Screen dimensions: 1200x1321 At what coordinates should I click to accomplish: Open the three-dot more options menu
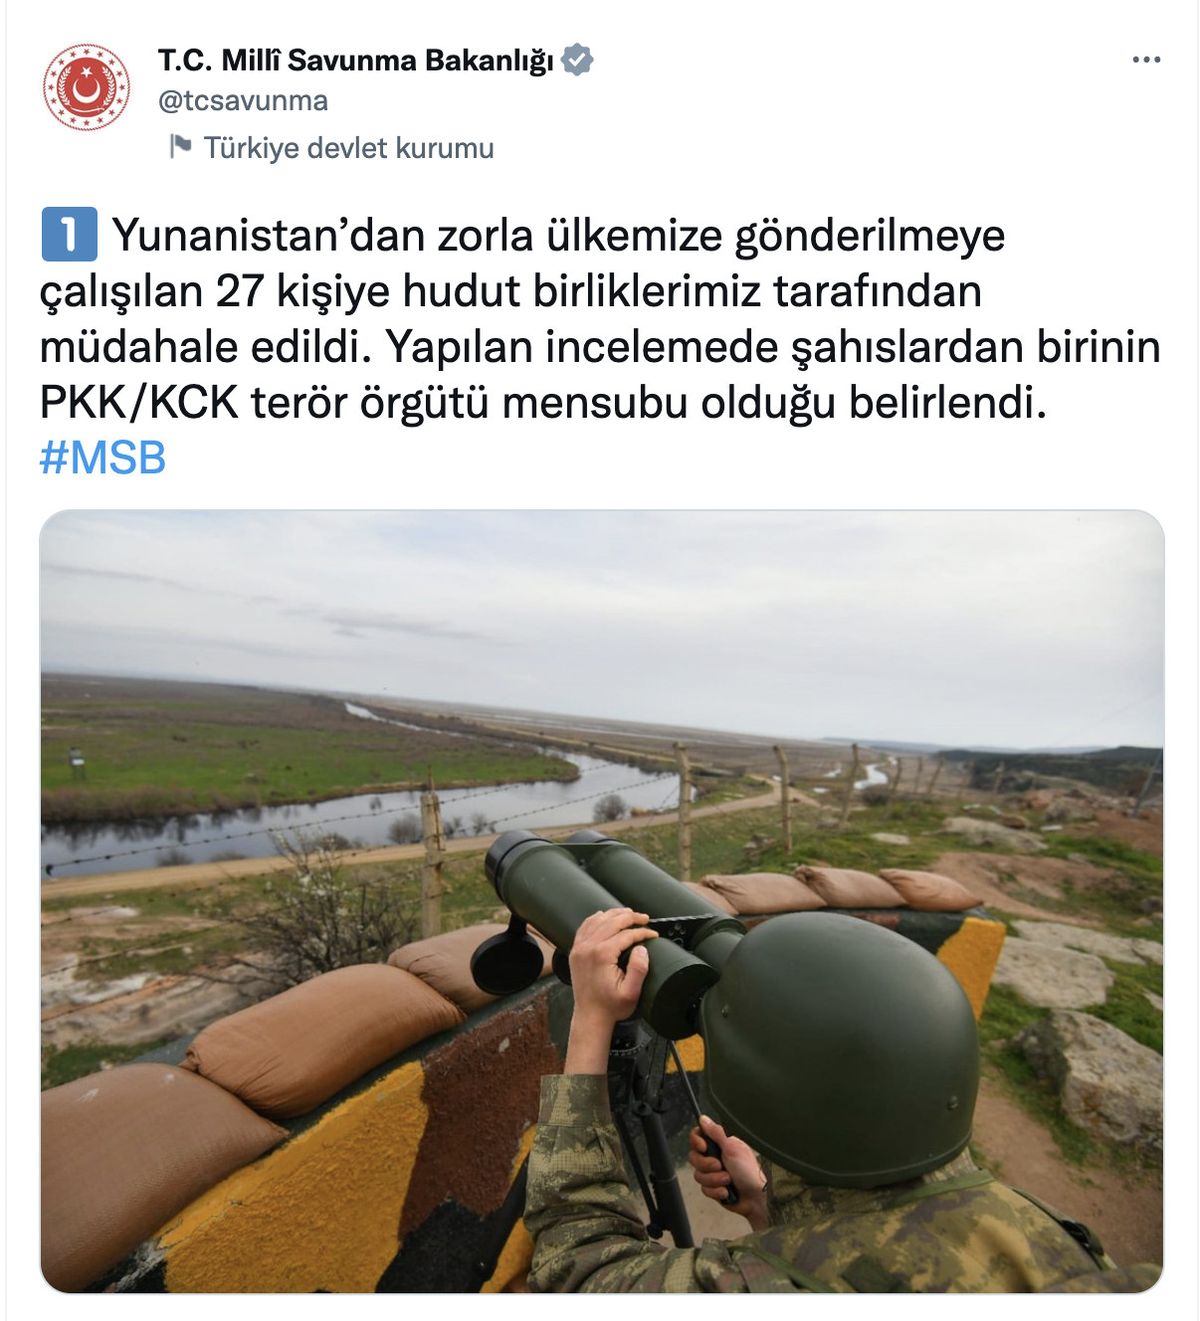coord(1146,60)
